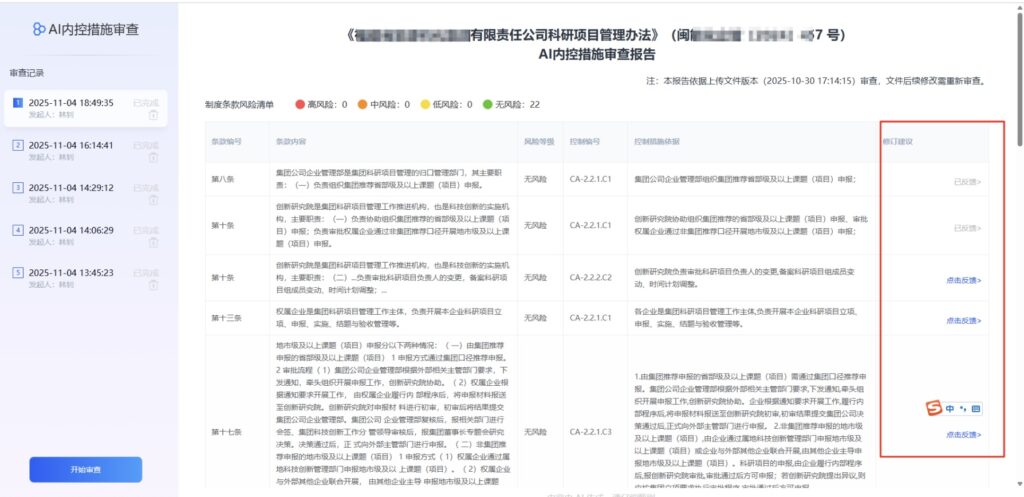Toggle Sogou 中 Chinese/English mode indicator
Viewport: 1024px width, 497px height.
click(949, 408)
